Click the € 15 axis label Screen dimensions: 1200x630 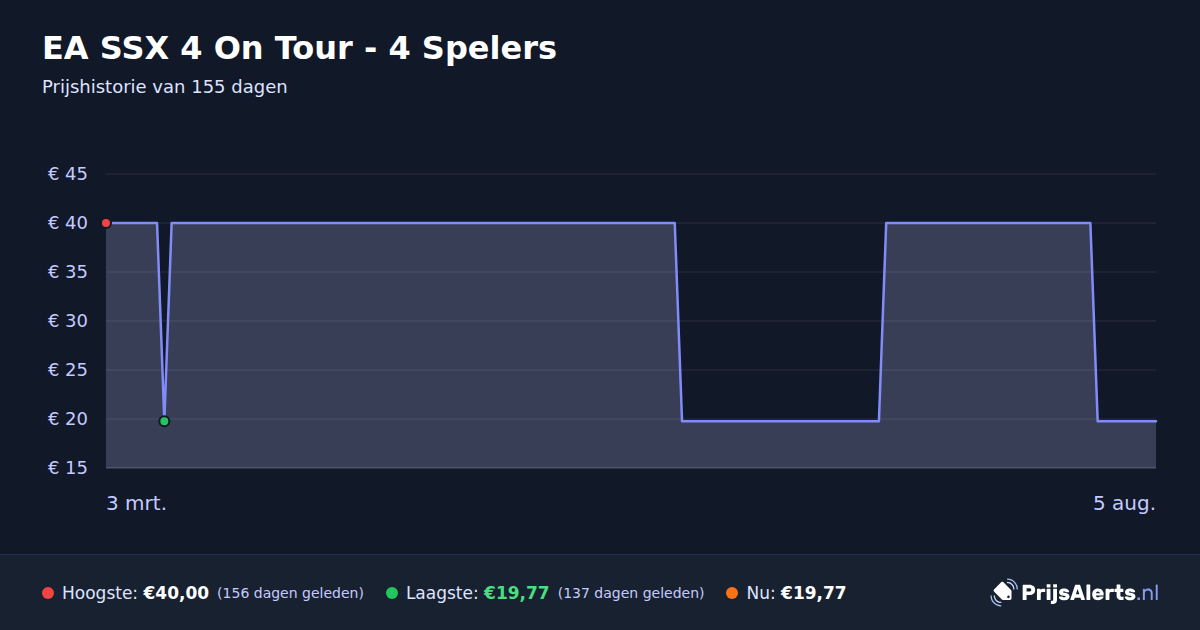(x=68, y=468)
